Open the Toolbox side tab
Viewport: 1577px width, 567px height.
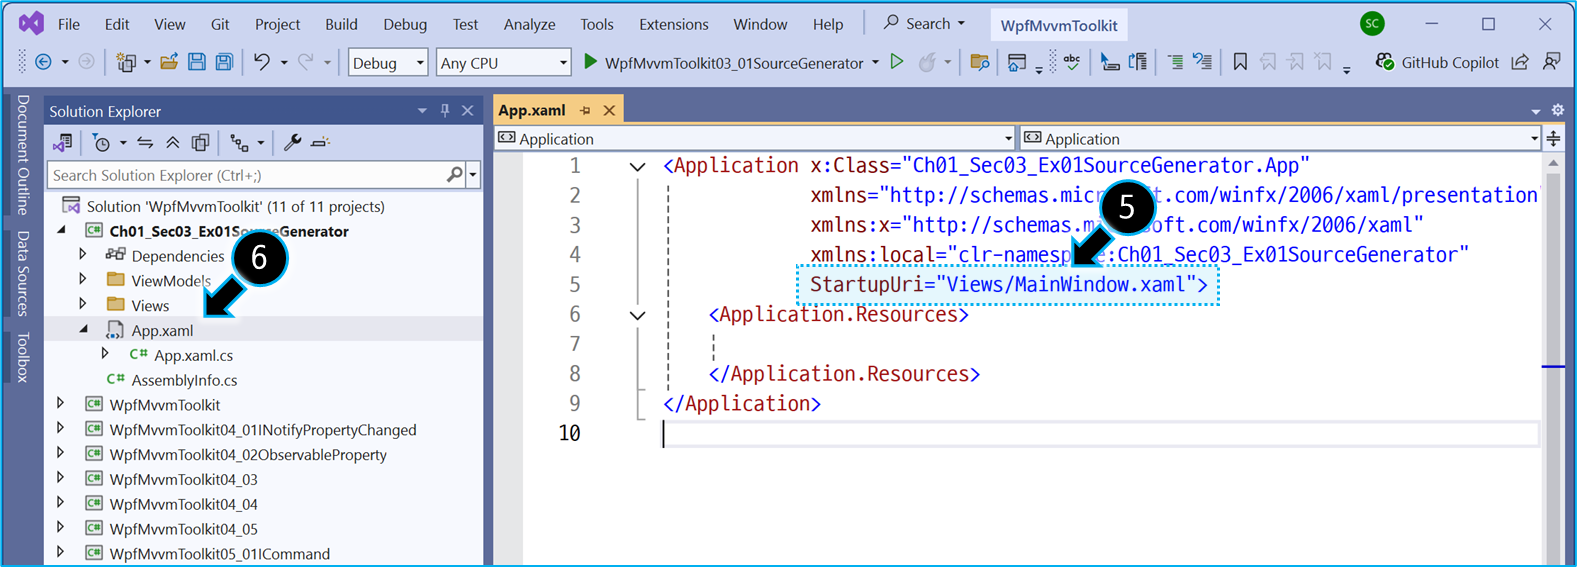point(23,358)
